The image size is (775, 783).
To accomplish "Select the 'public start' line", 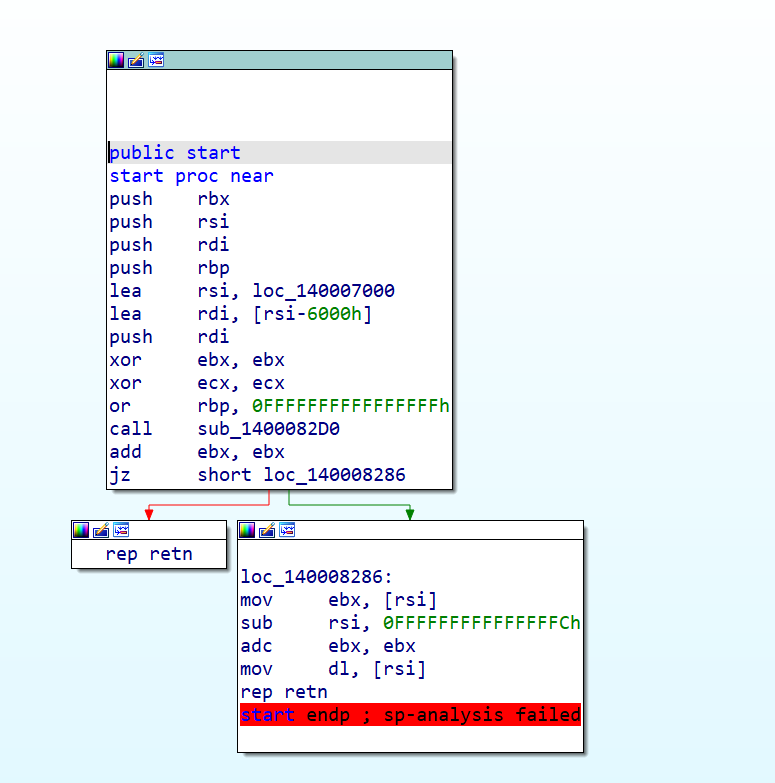I will (280, 152).
